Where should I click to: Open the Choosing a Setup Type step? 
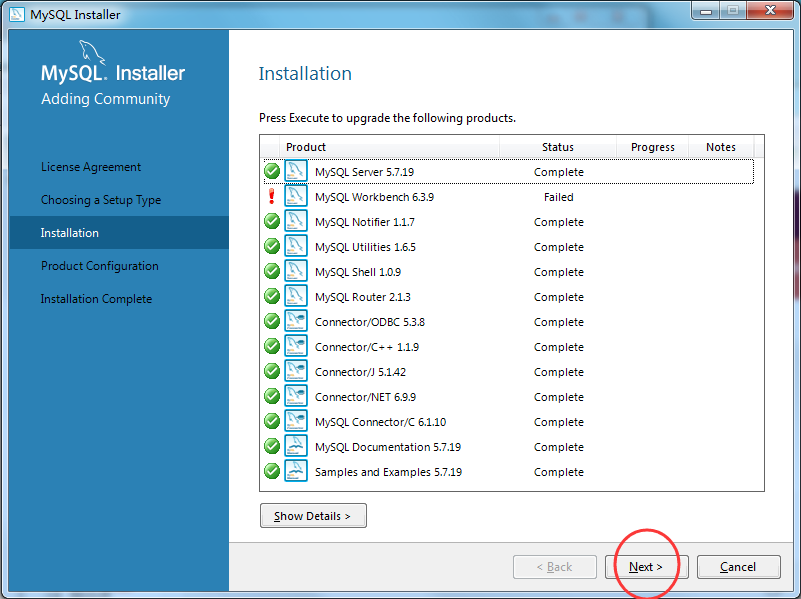point(101,200)
